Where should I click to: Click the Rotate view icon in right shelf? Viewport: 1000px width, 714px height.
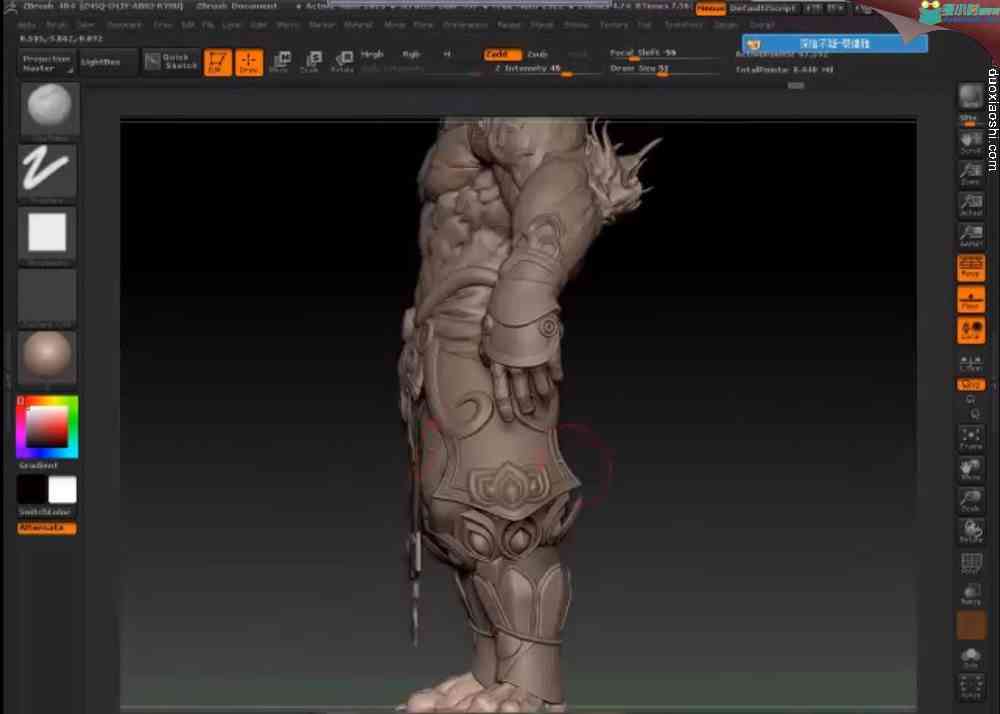coord(971,531)
